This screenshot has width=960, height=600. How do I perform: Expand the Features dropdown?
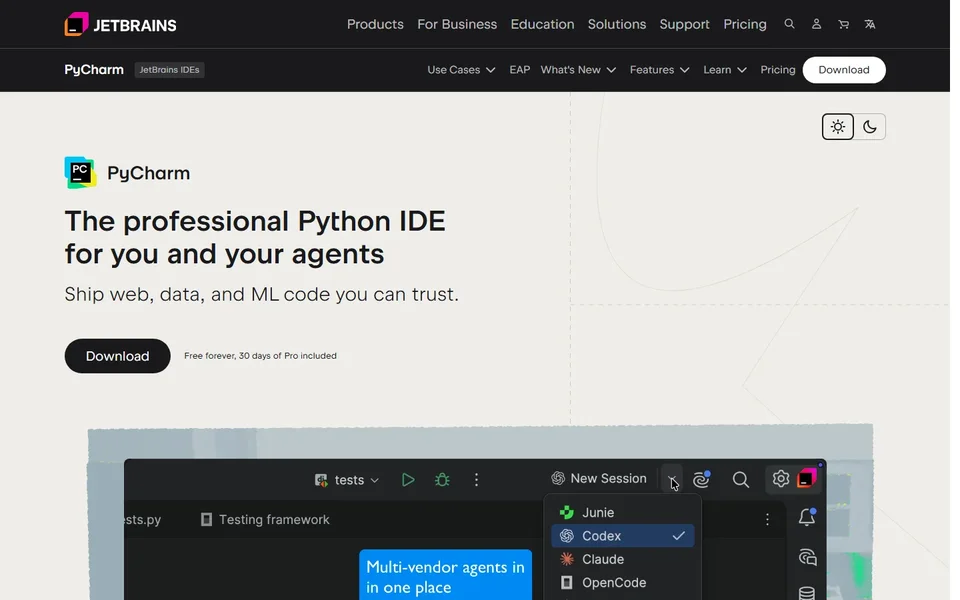[x=659, y=70]
